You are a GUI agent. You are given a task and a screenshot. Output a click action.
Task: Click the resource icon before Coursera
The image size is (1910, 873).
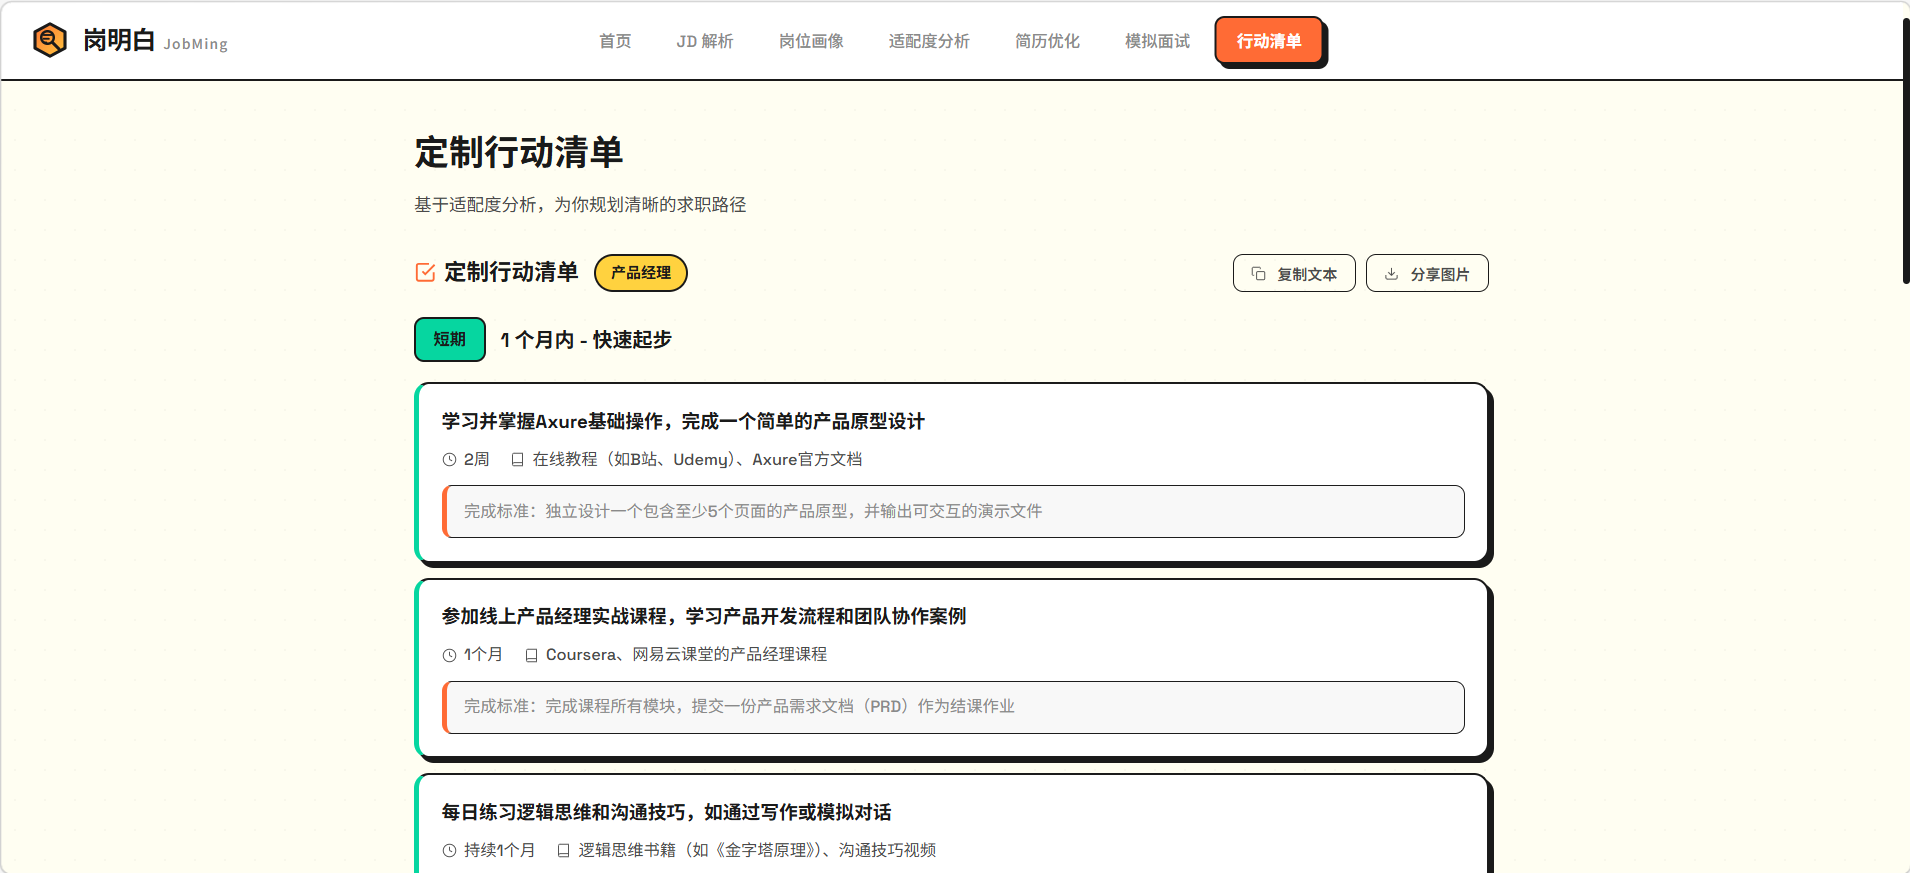click(x=531, y=655)
